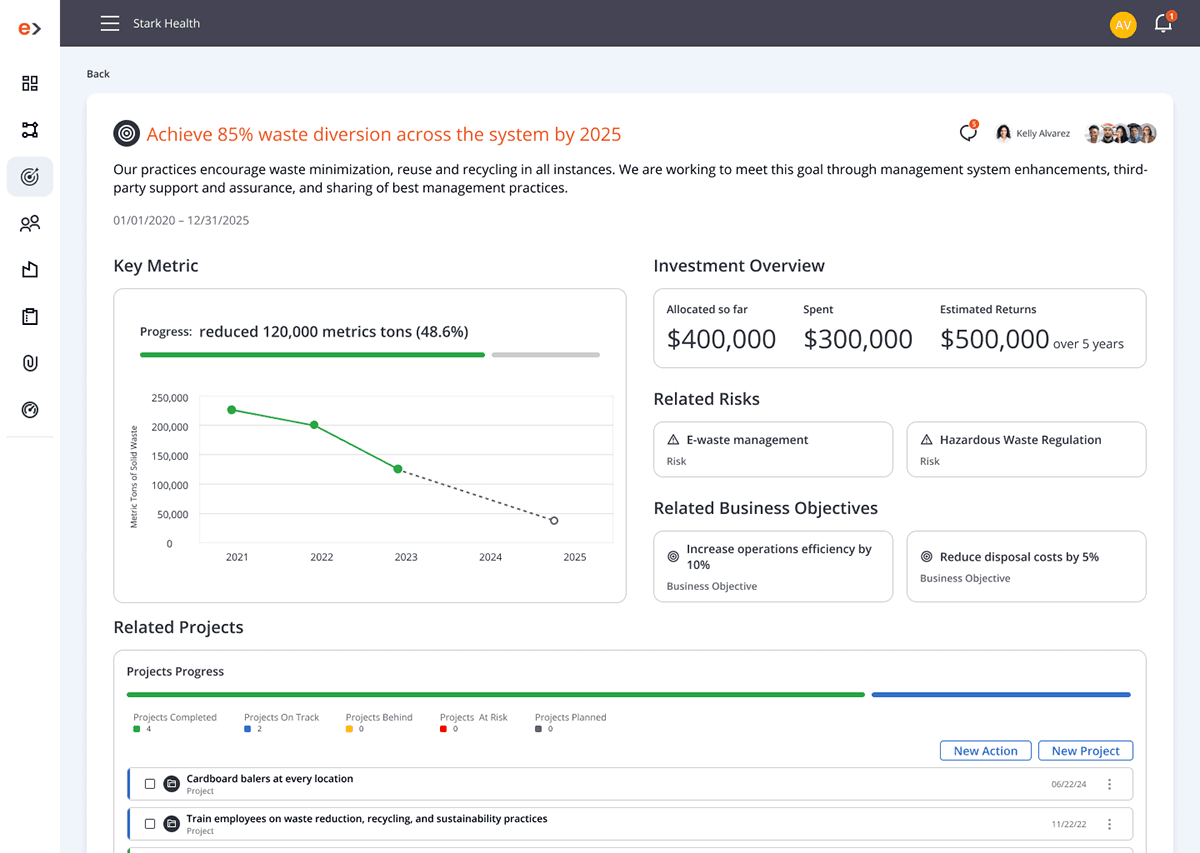Click the green Key Metric progress bar
The image size is (1200, 853).
(x=312, y=354)
